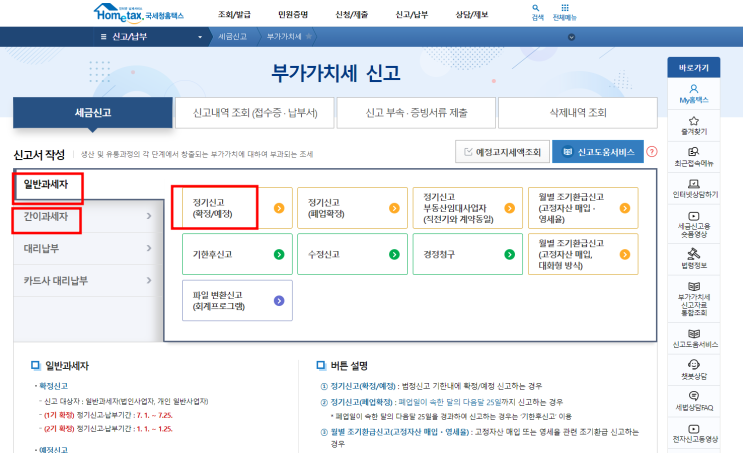Expand the breadcrumb bar down chevron

tap(571, 37)
